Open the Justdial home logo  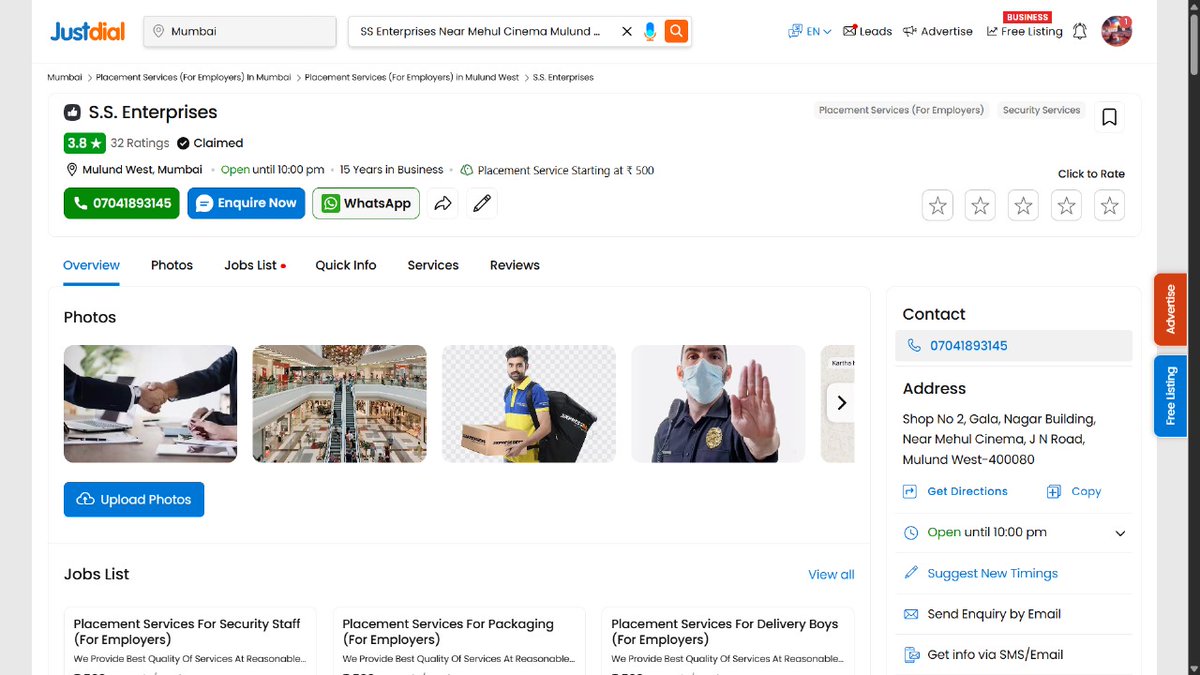88,31
